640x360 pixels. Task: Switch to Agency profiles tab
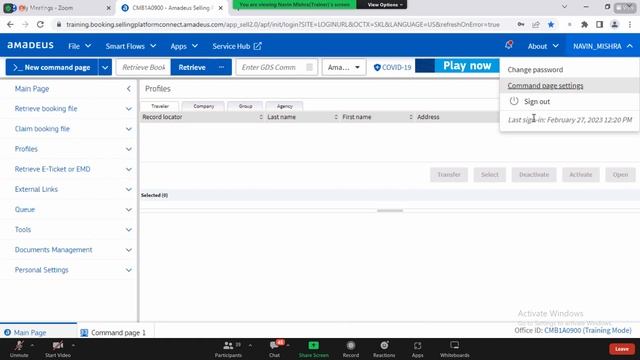tap(284, 106)
